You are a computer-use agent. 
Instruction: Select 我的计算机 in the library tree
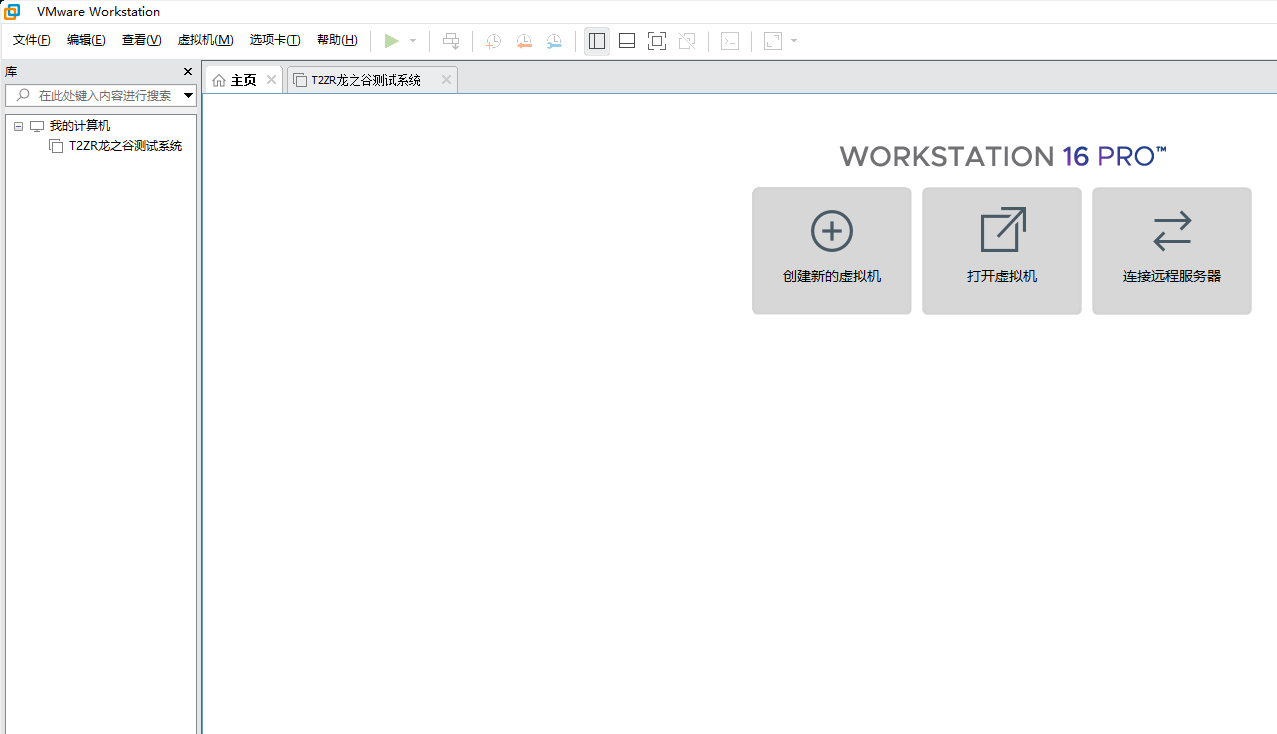click(80, 126)
